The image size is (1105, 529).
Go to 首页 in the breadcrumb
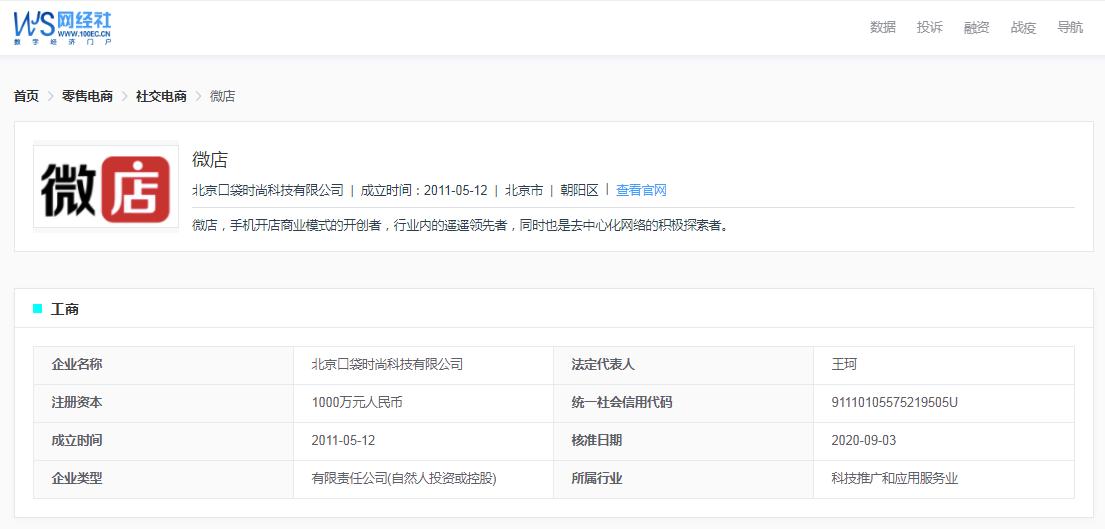(x=26, y=97)
